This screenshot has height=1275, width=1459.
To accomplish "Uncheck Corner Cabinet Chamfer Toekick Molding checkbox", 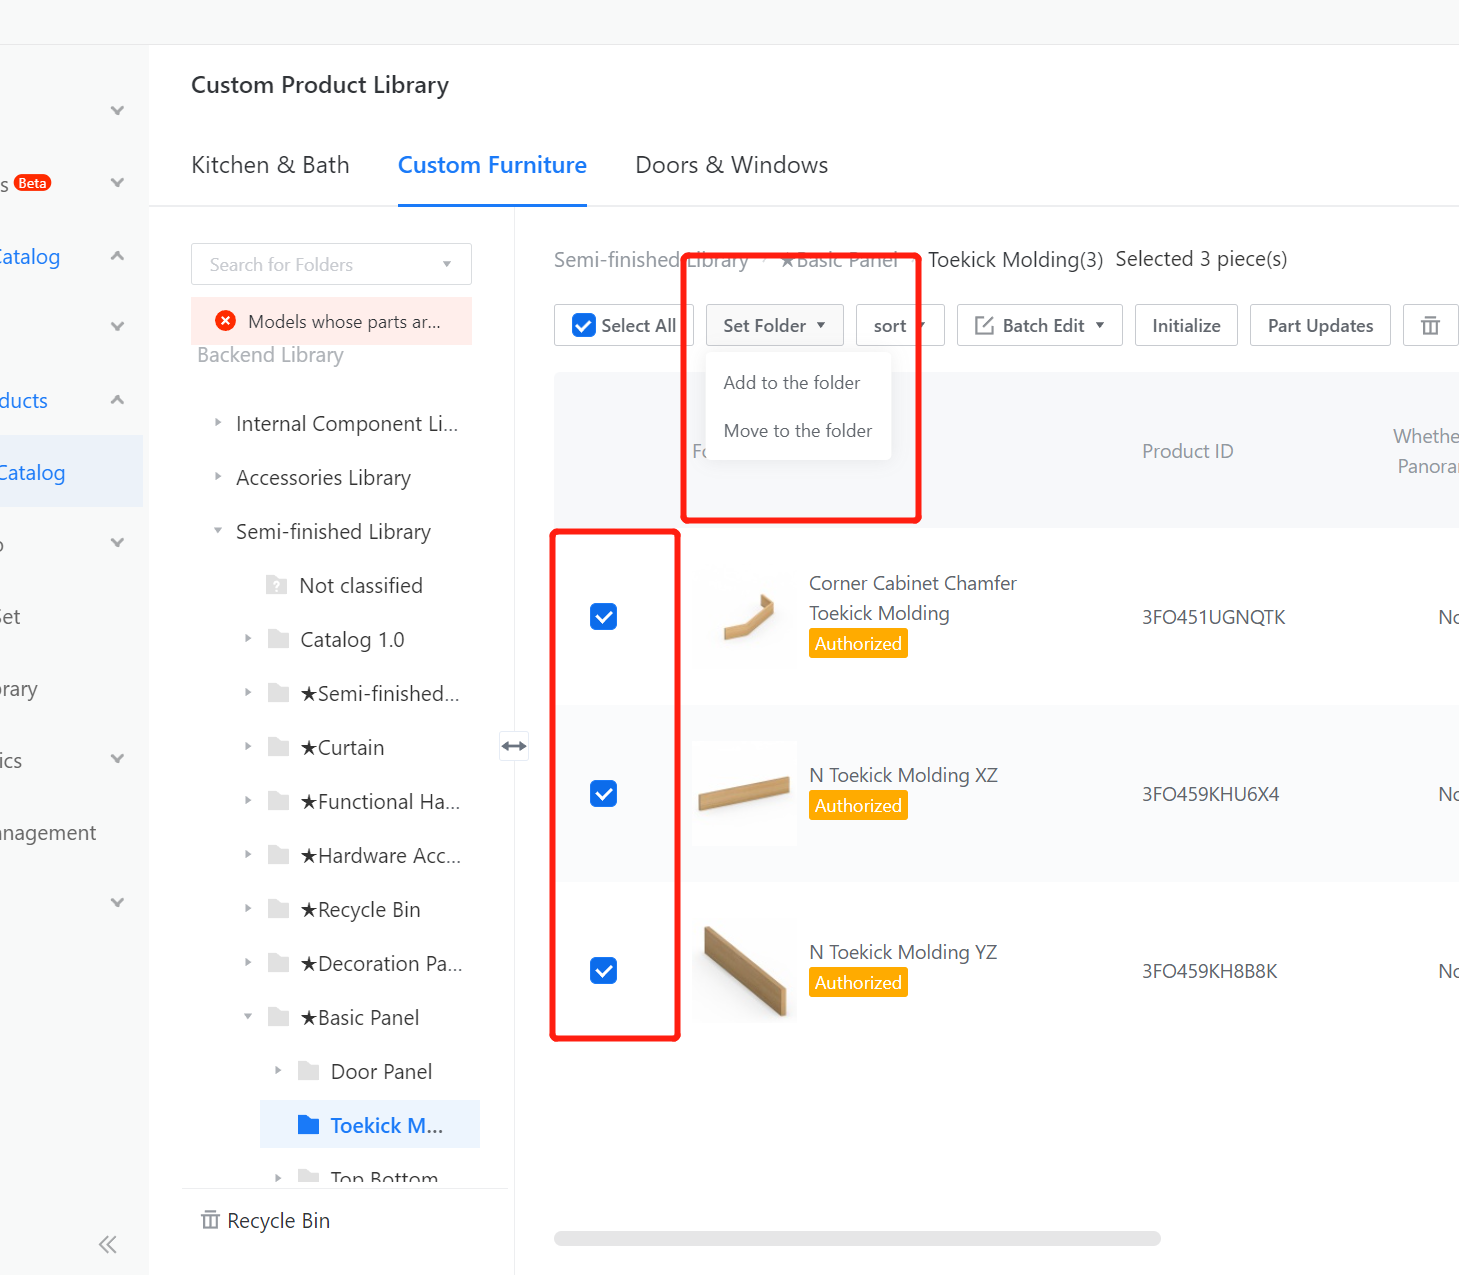I will point(603,617).
